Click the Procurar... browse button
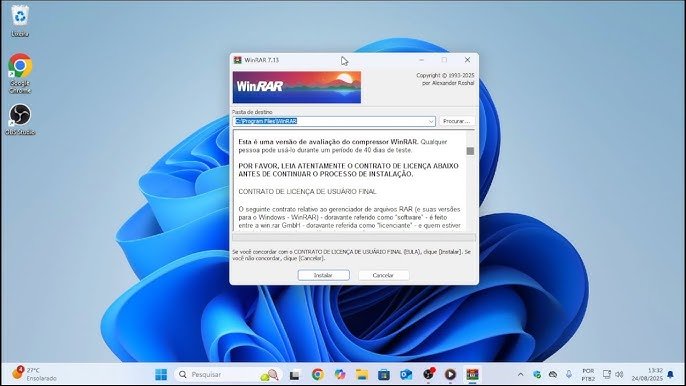The height and width of the screenshot is (386, 686). pyautogui.click(x=456, y=121)
